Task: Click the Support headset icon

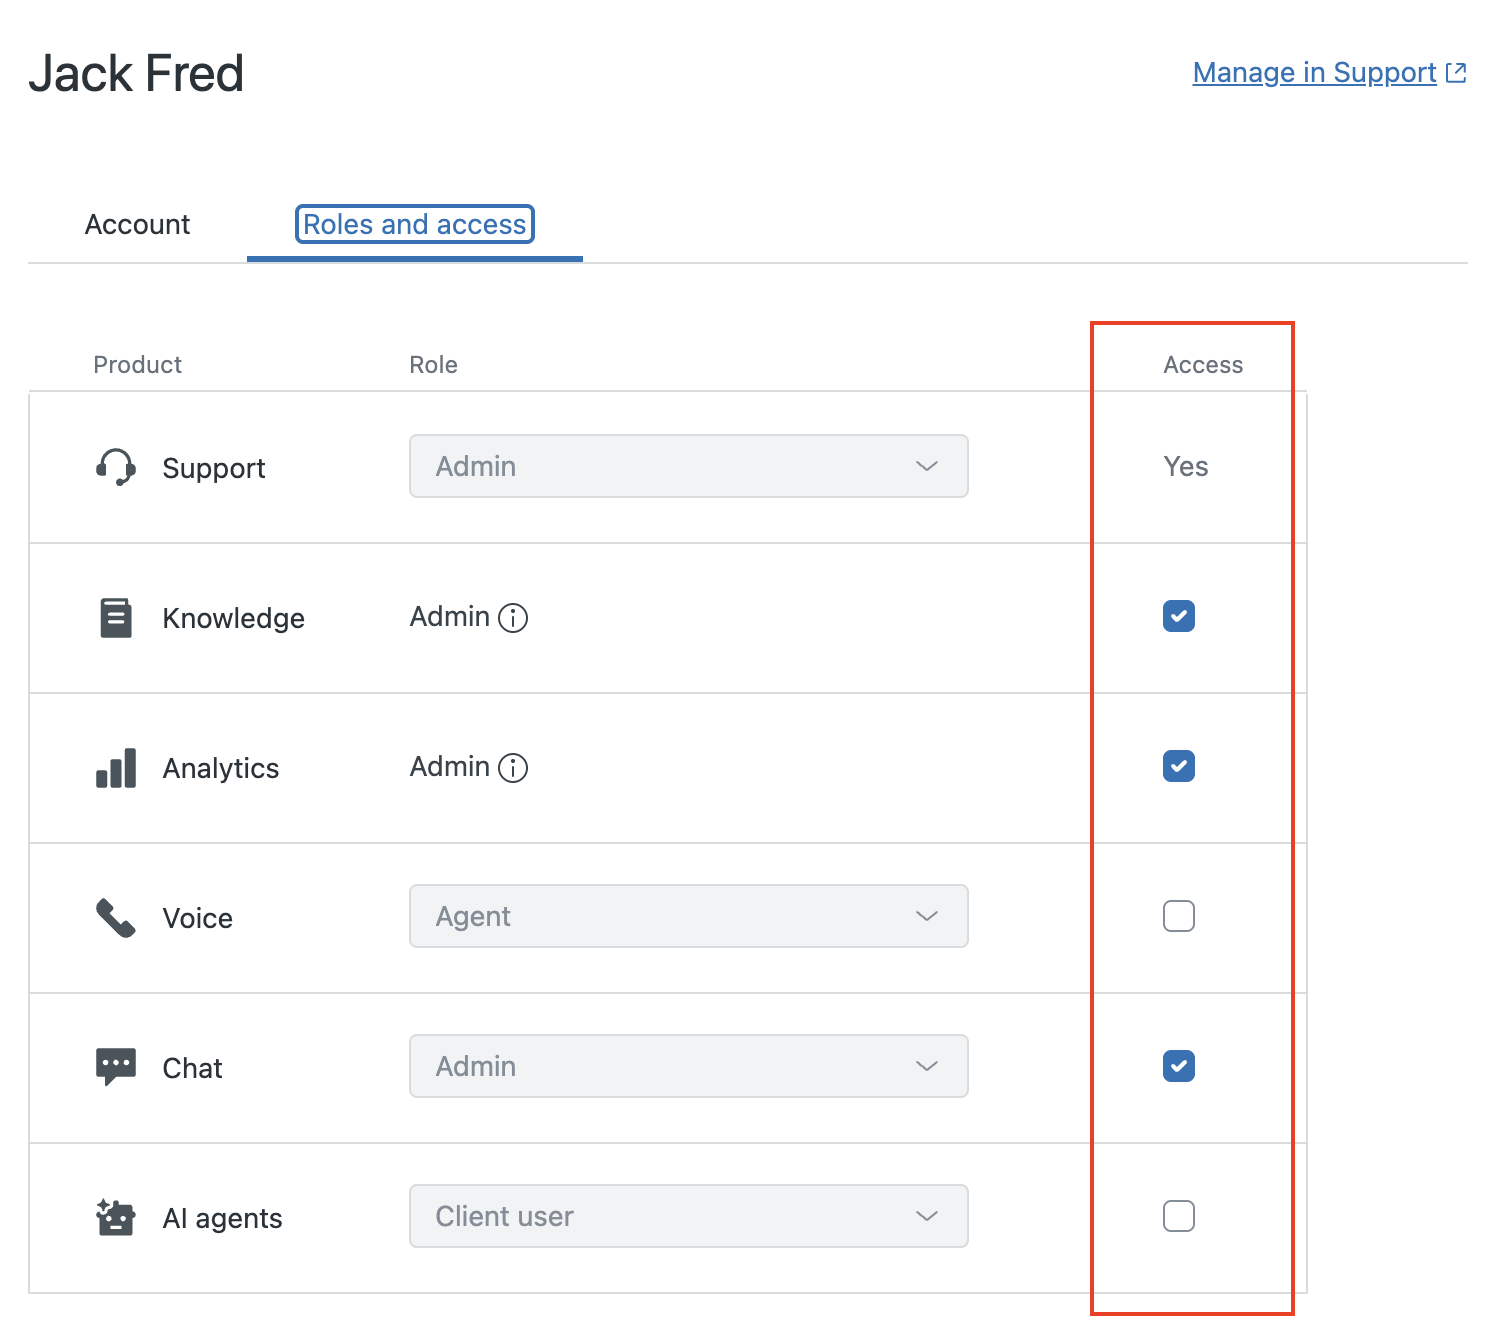Action: click(116, 467)
